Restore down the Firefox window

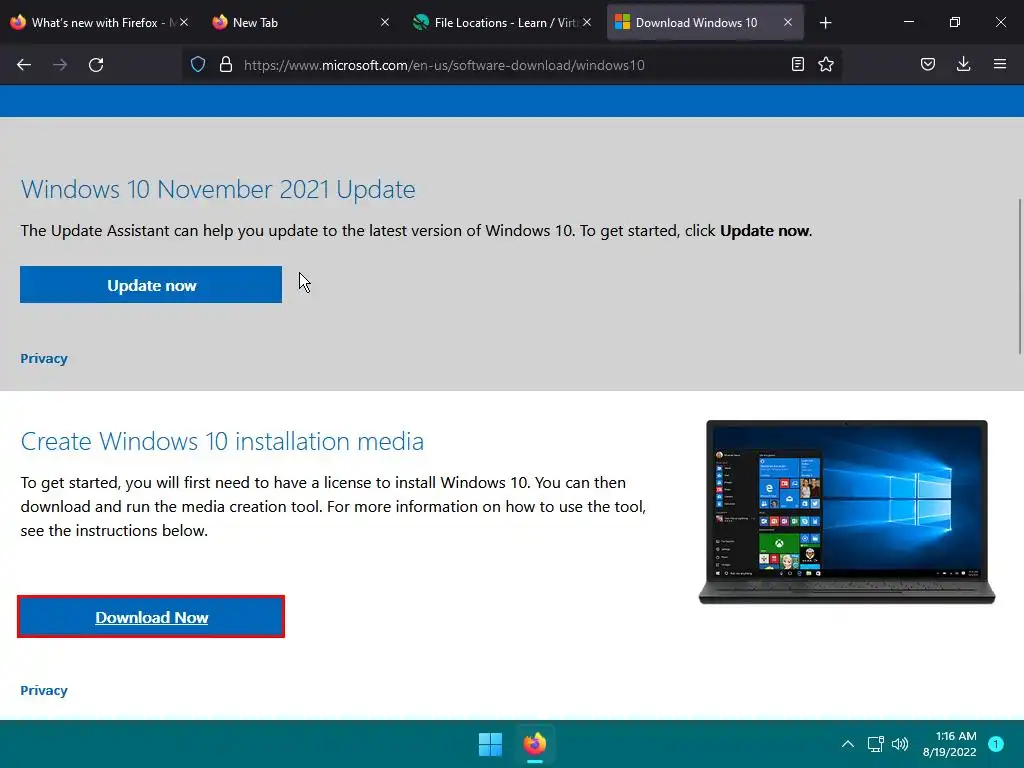coord(955,22)
